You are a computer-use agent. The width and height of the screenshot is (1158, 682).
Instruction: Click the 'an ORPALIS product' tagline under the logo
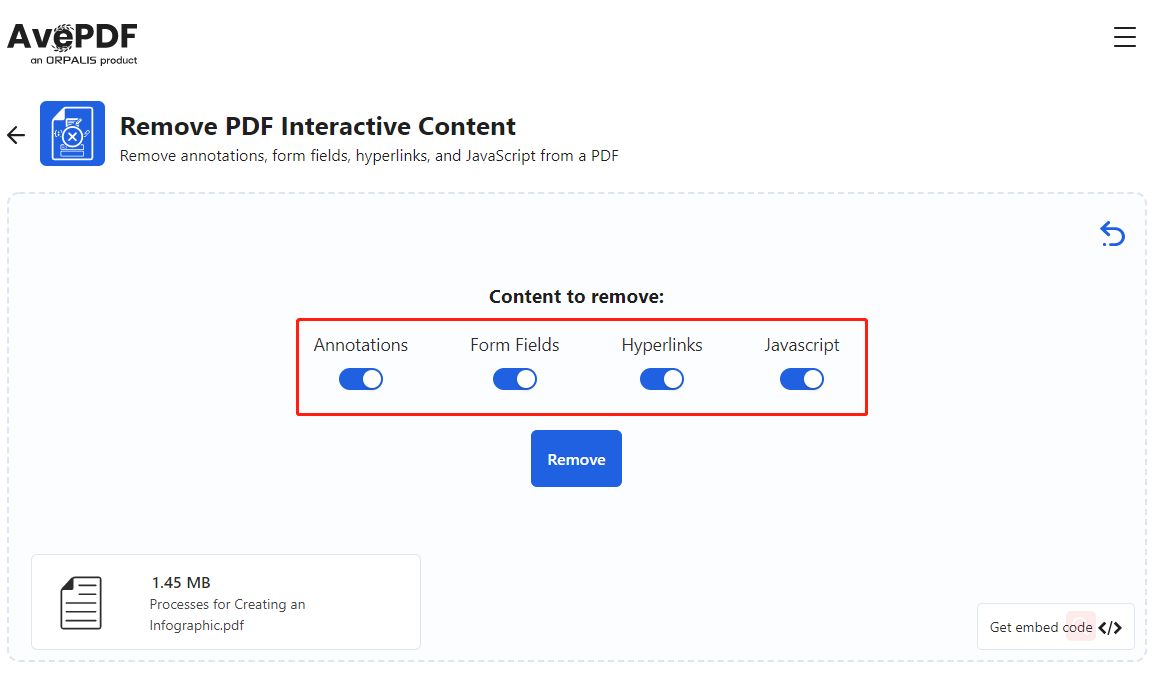click(83, 60)
